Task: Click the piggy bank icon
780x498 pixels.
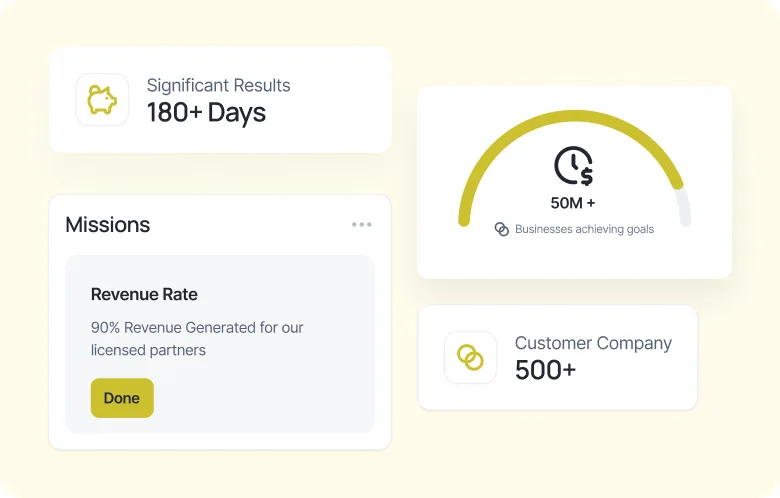Action: (102, 100)
